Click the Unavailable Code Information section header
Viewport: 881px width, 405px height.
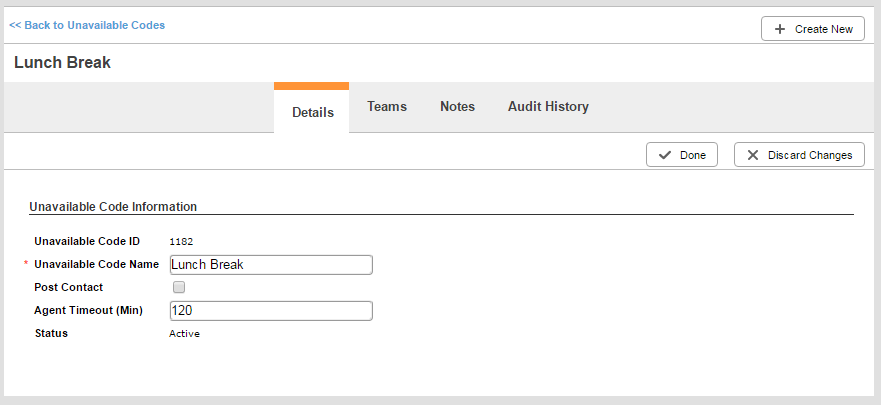(x=113, y=206)
